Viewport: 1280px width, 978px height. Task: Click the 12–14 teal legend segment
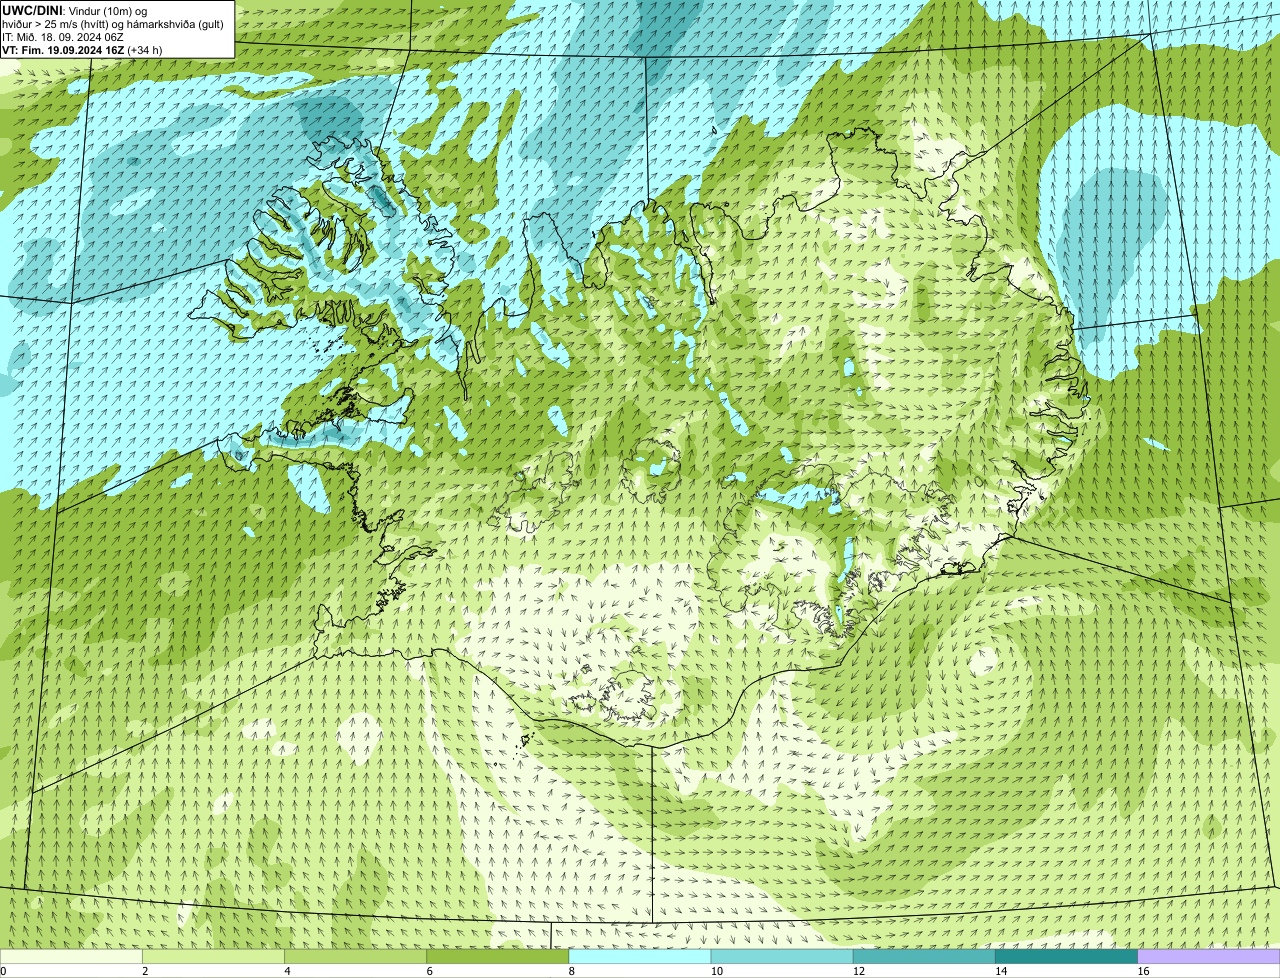pos(924,957)
